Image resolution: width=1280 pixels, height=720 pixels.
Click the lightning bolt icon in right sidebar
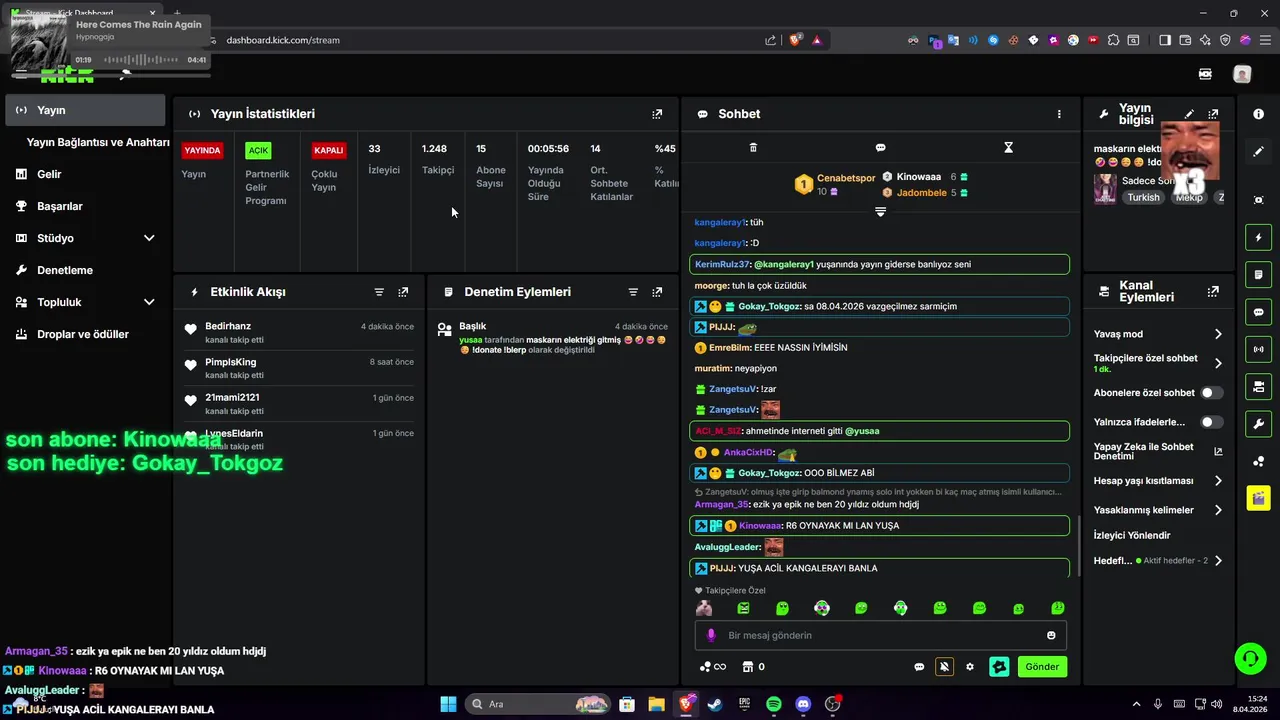pyautogui.click(x=1258, y=238)
